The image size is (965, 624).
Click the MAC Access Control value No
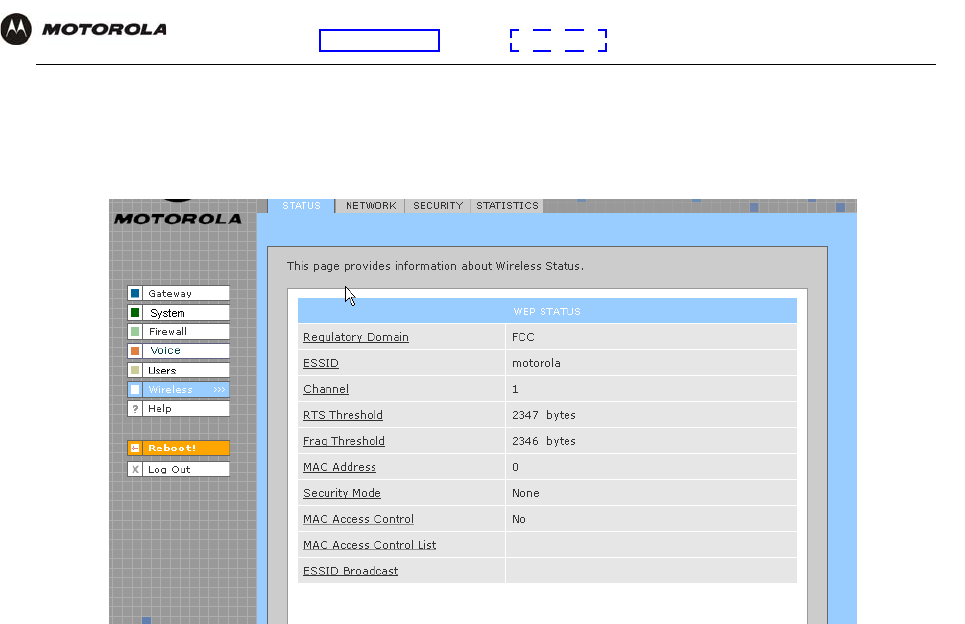[519, 519]
